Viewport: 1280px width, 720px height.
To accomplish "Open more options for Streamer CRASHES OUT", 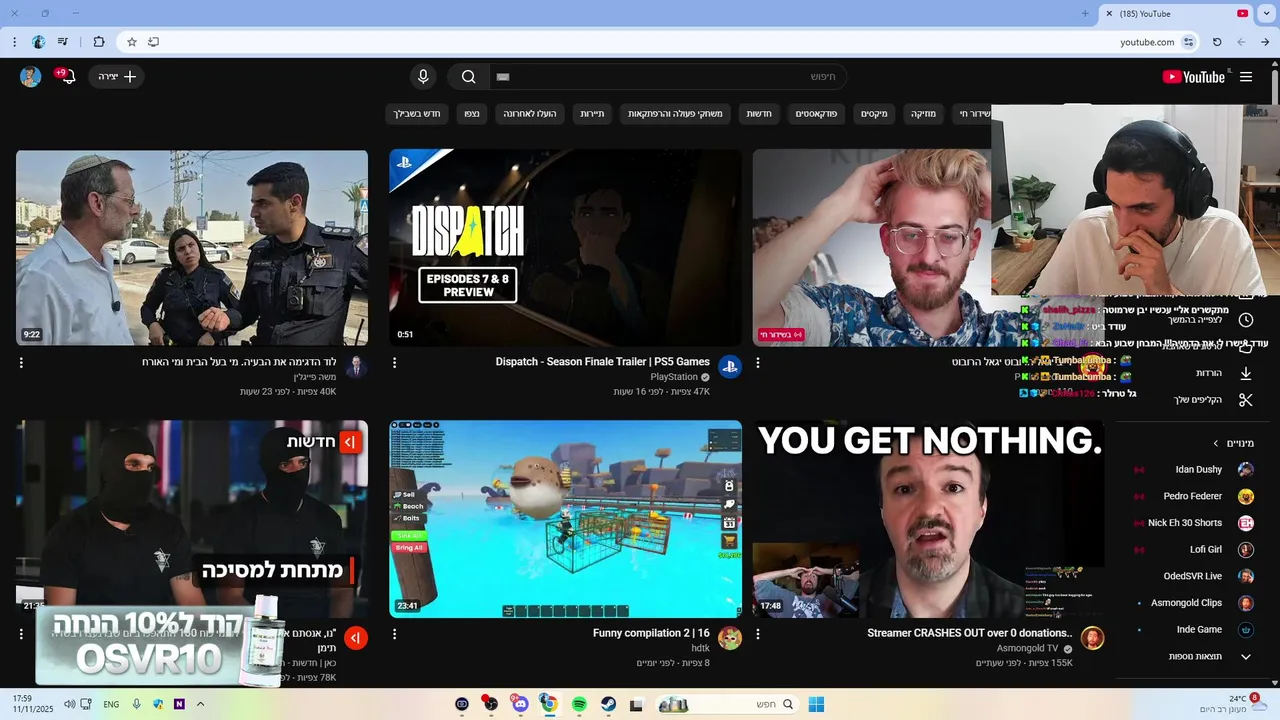I will (x=758, y=634).
